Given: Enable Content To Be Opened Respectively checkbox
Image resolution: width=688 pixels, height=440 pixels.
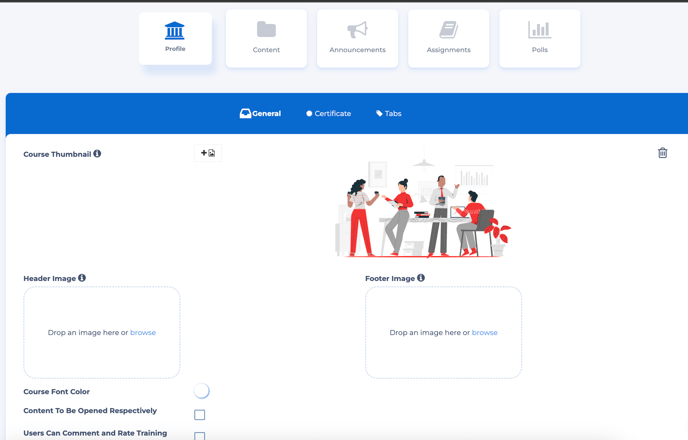Looking at the screenshot, I should [x=200, y=414].
